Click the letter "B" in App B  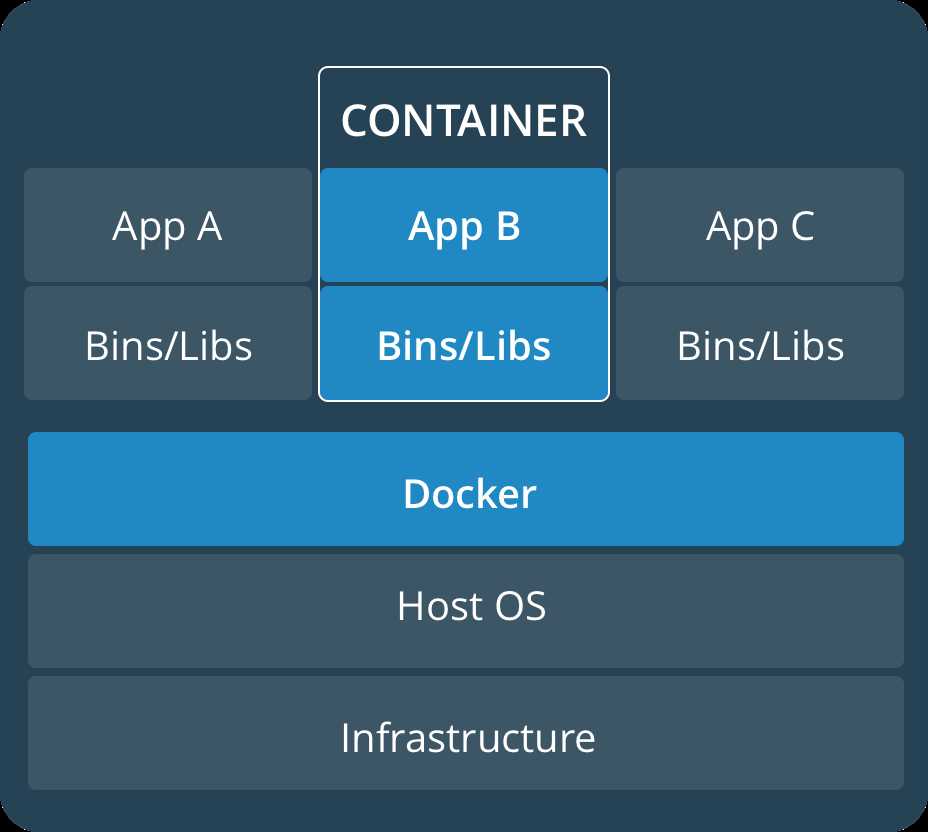tap(508, 226)
